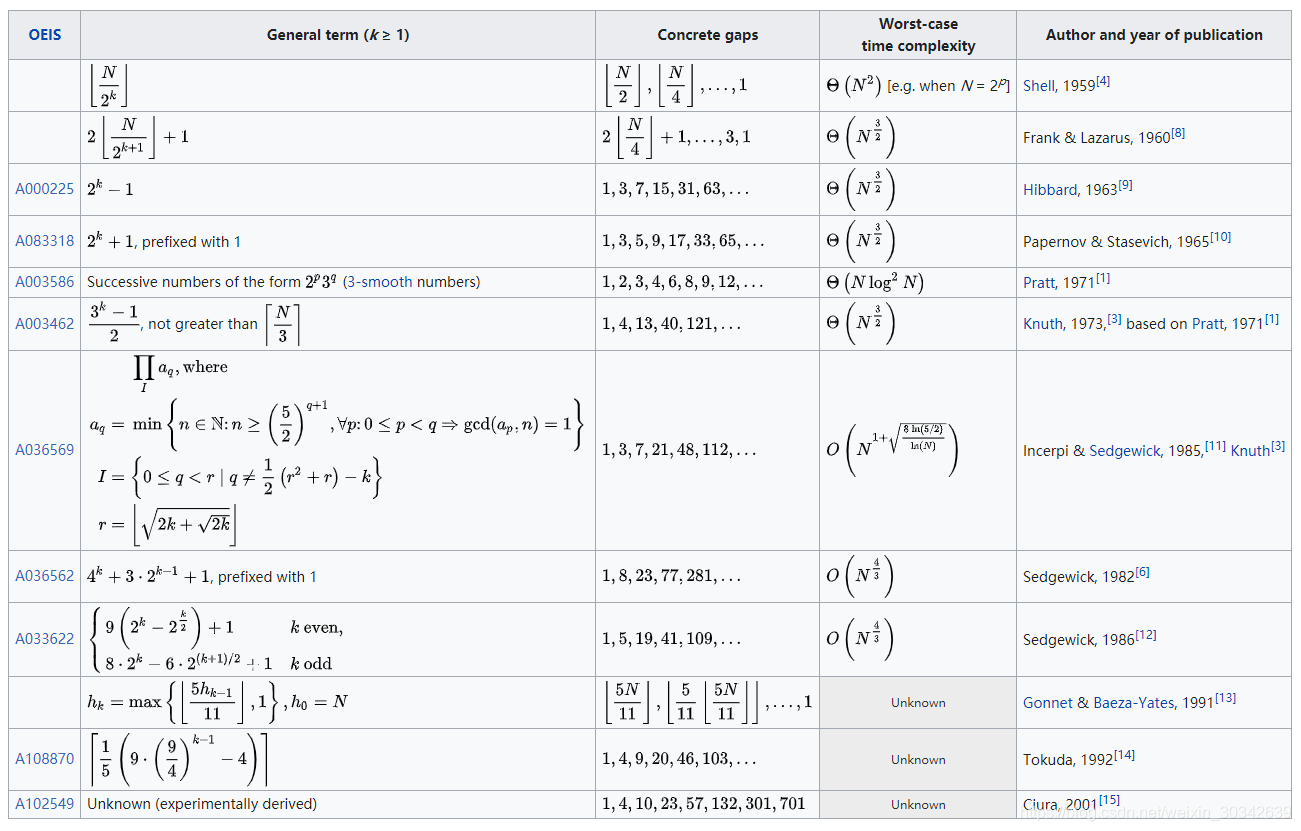Open OEIS sequence A003462
This screenshot has height=831, width=1301.
[45, 323]
